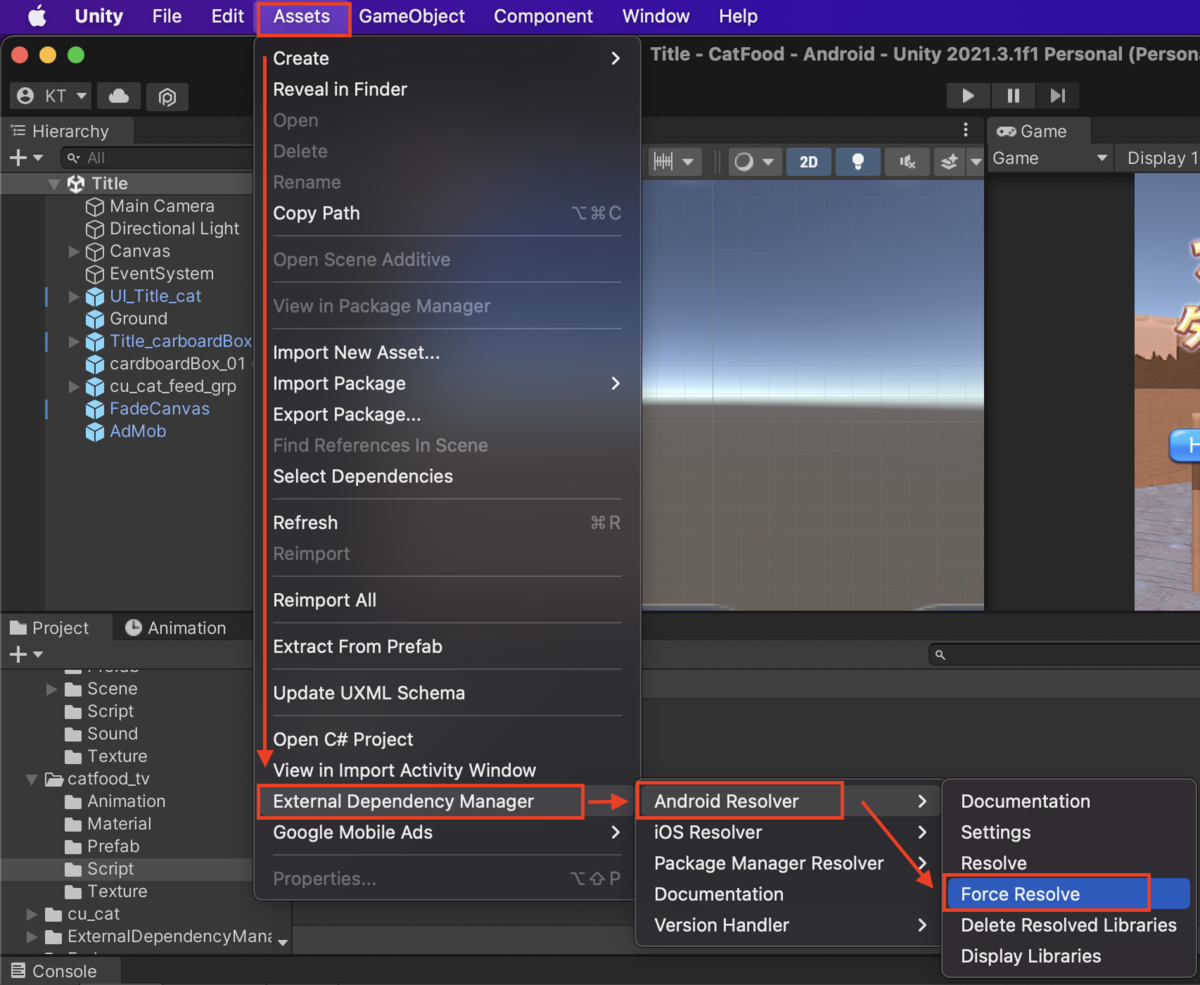Expand the Version Handler submenu
The image size is (1200, 985).
pos(790,925)
